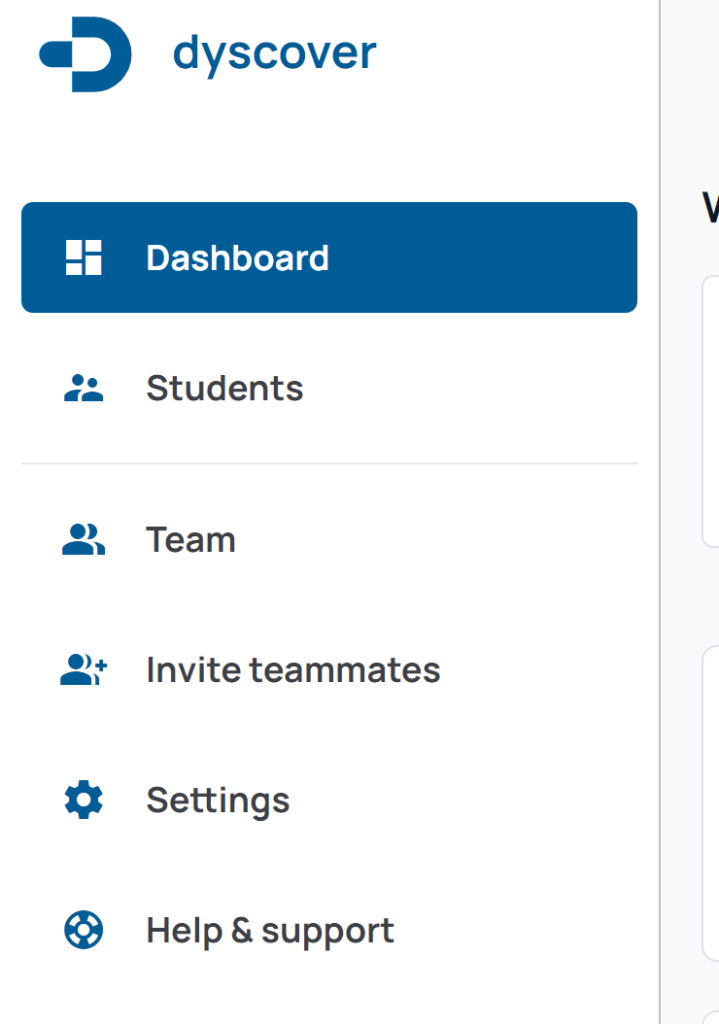This screenshot has width=719, height=1024.
Task: Click the partially visible heading at right edge
Action: (711, 208)
